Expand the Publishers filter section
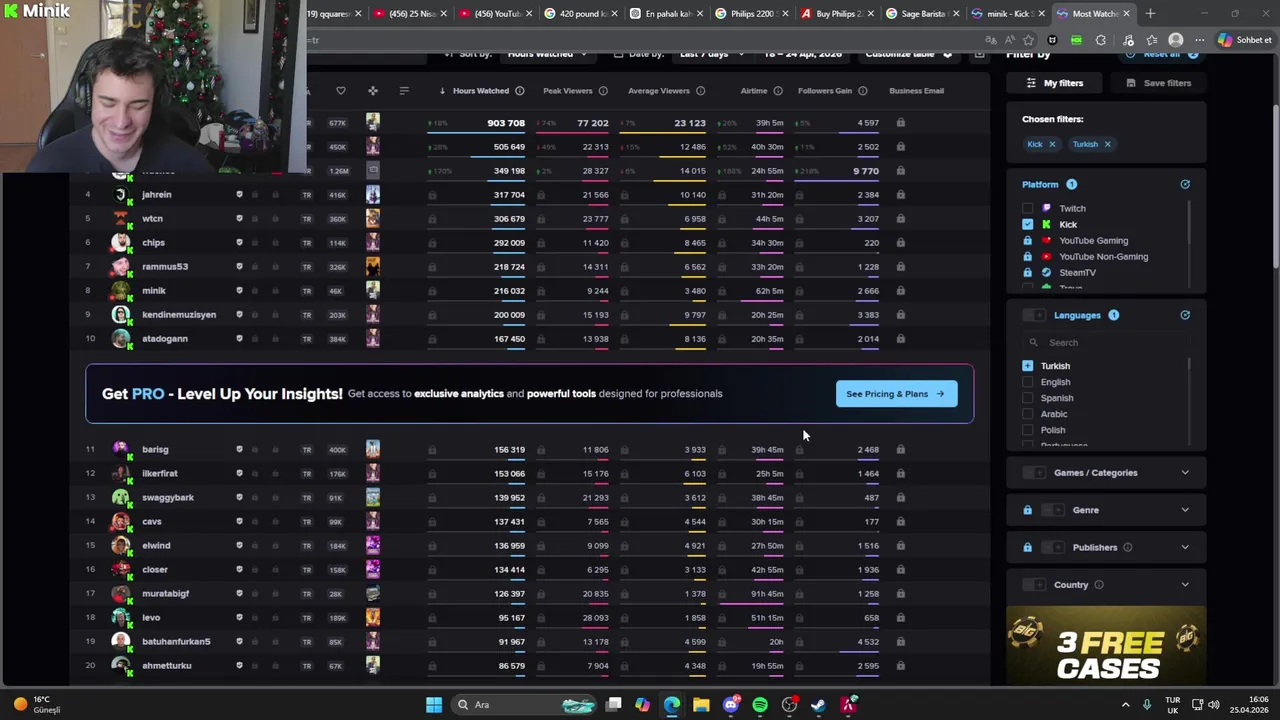Image resolution: width=1280 pixels, height=720 pixels. (x=1185, y=547)
